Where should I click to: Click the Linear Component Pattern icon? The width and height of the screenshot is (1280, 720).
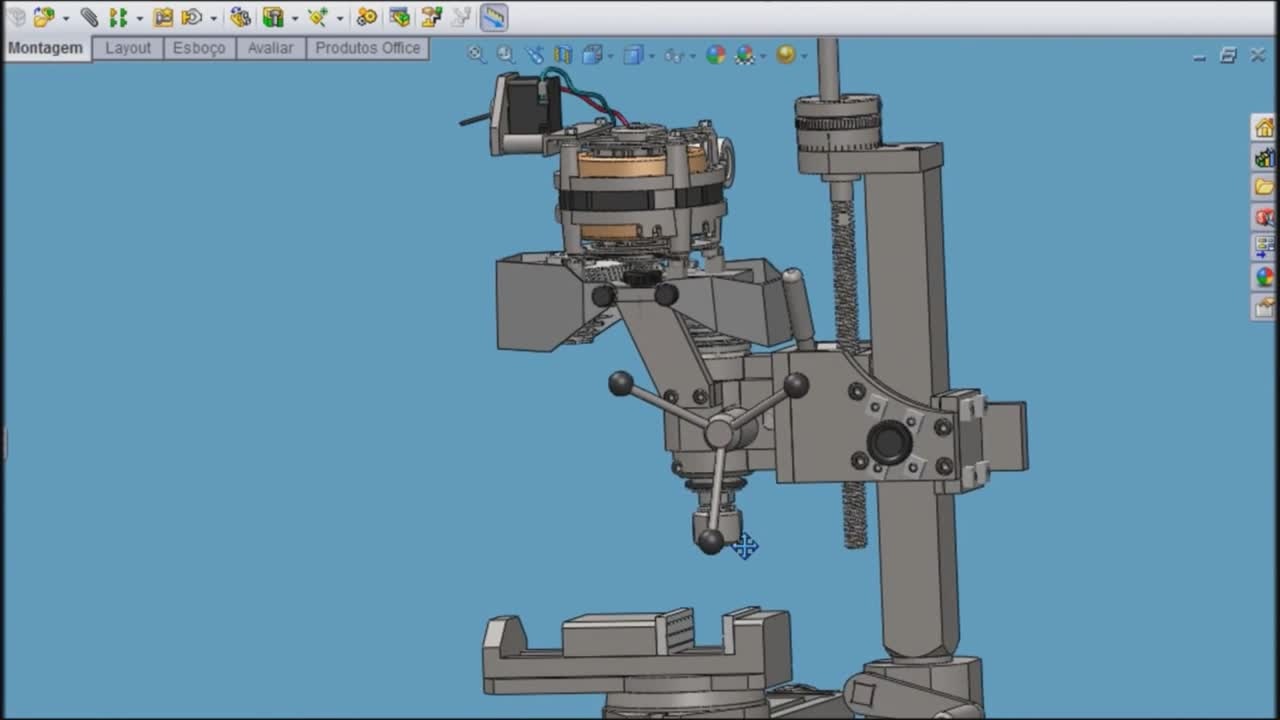[x=119, y=17]
